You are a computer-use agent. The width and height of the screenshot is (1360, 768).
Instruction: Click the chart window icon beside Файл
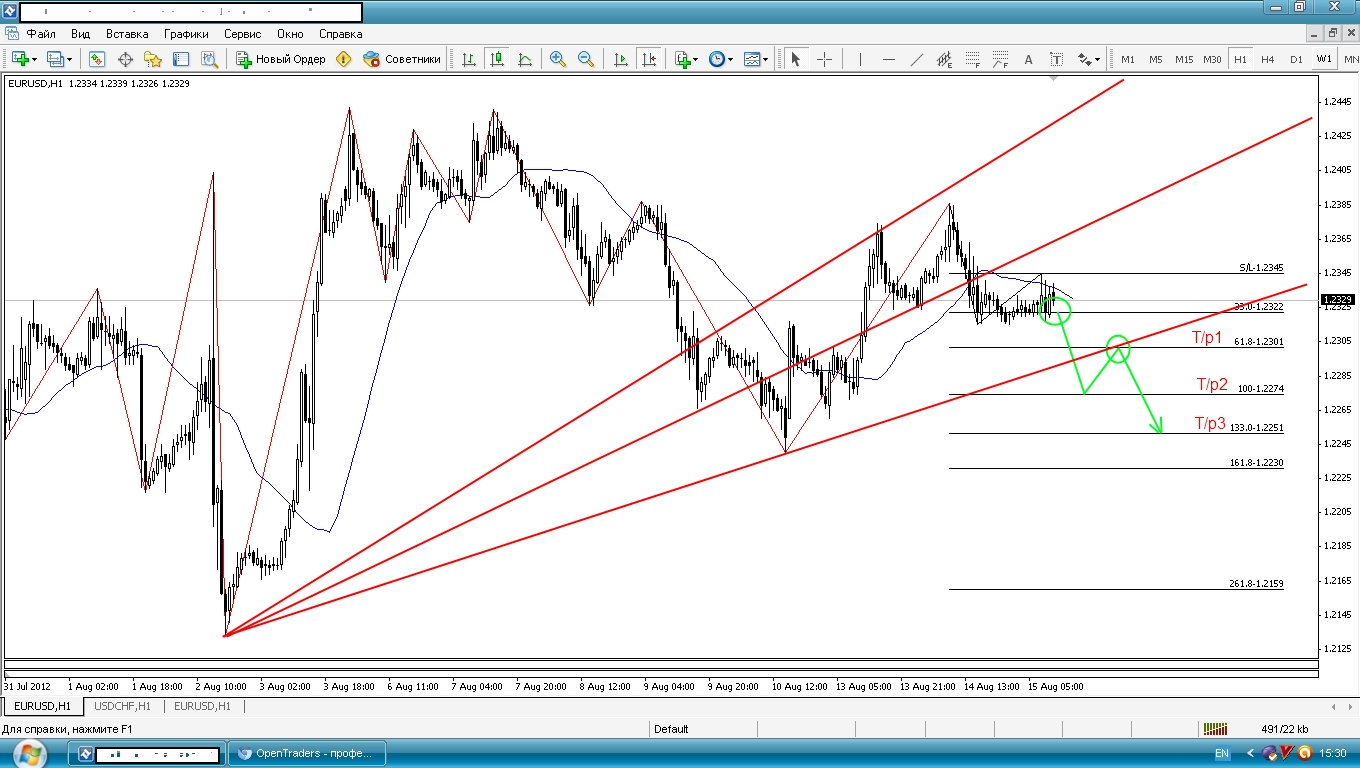12,33
